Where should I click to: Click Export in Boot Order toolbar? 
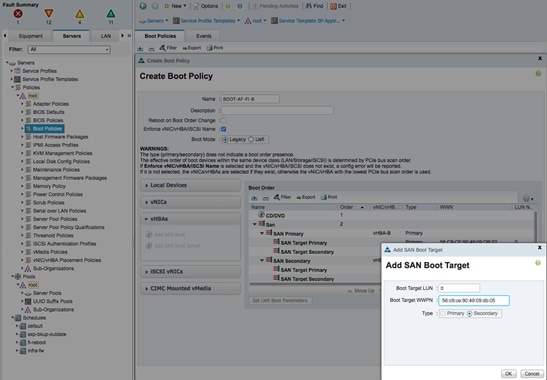click(x=306, y=198)
